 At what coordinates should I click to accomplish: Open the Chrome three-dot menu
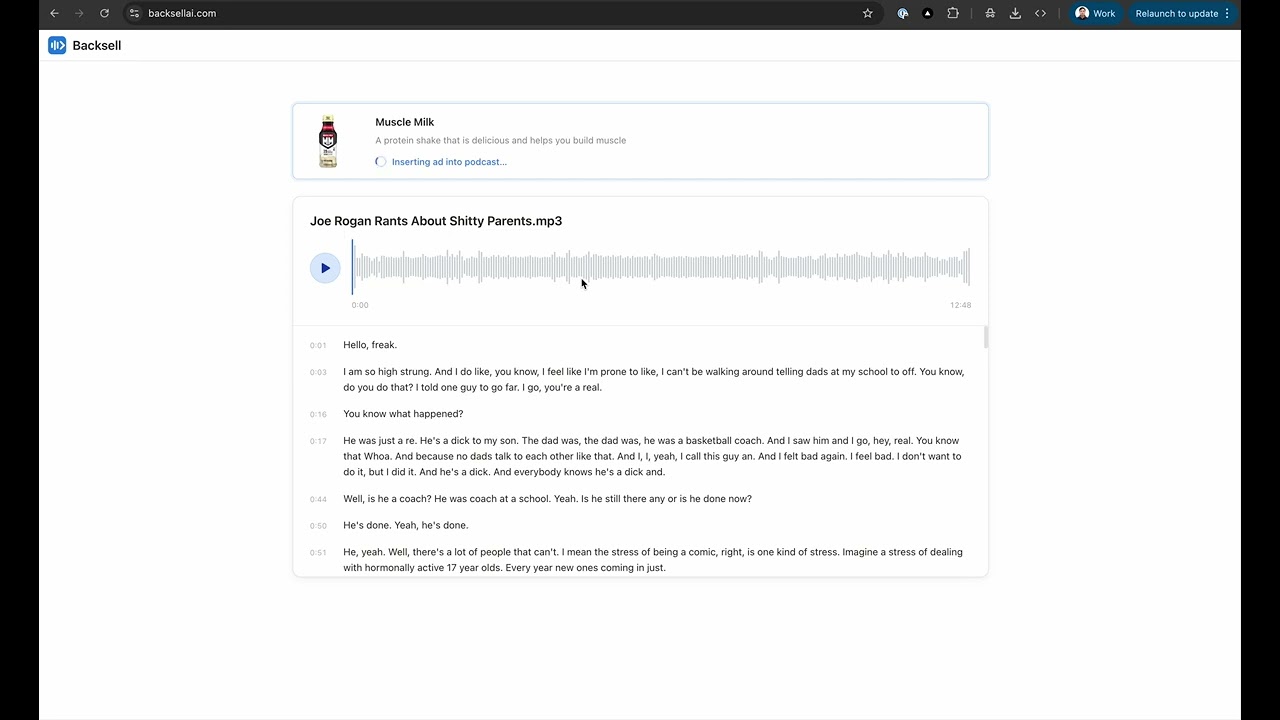coord(1227,13)
